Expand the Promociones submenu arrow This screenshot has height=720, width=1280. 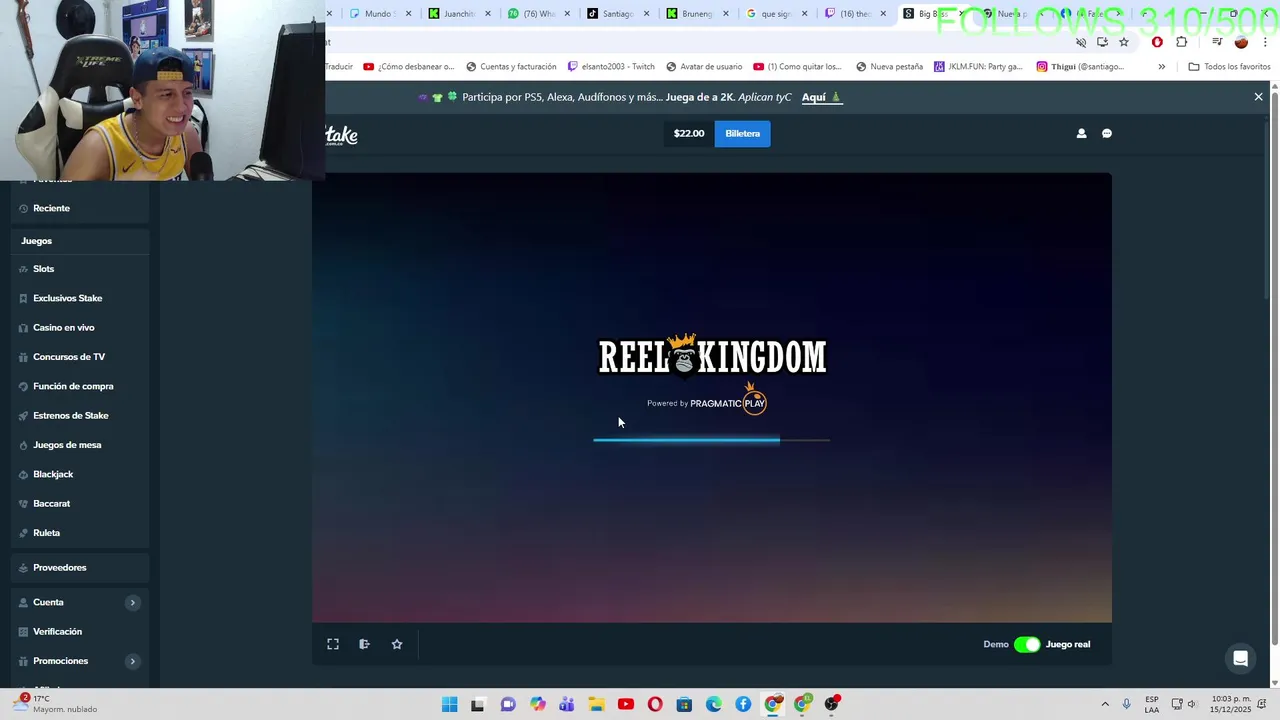tap(132, 661)
